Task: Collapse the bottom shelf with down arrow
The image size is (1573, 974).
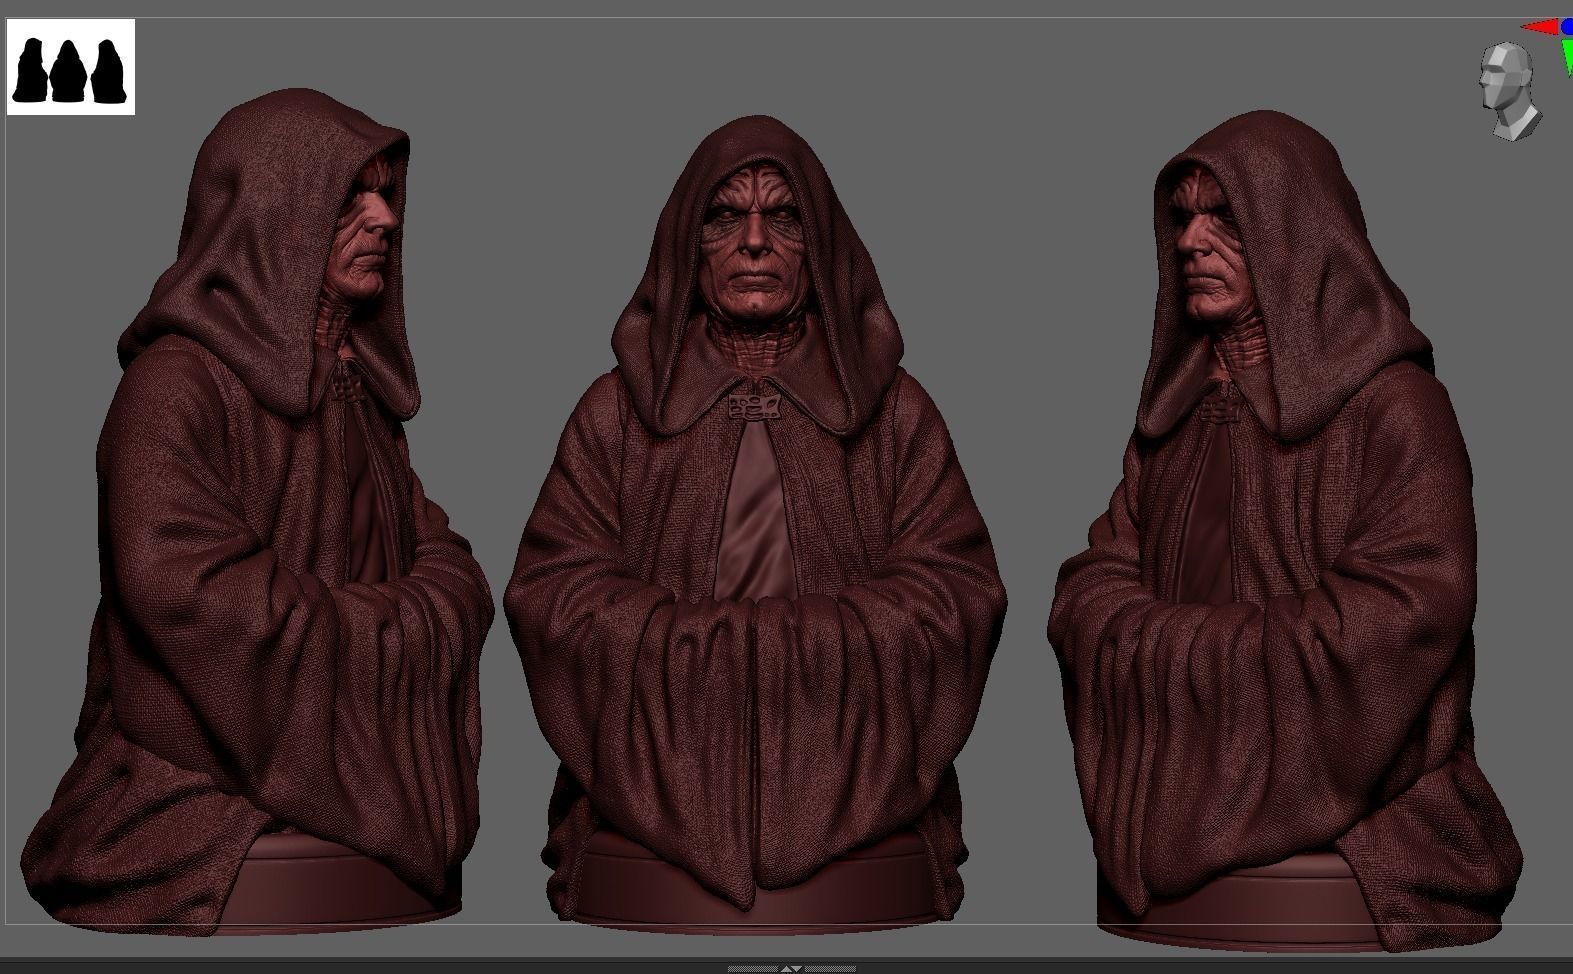Action: click(797, 969)
